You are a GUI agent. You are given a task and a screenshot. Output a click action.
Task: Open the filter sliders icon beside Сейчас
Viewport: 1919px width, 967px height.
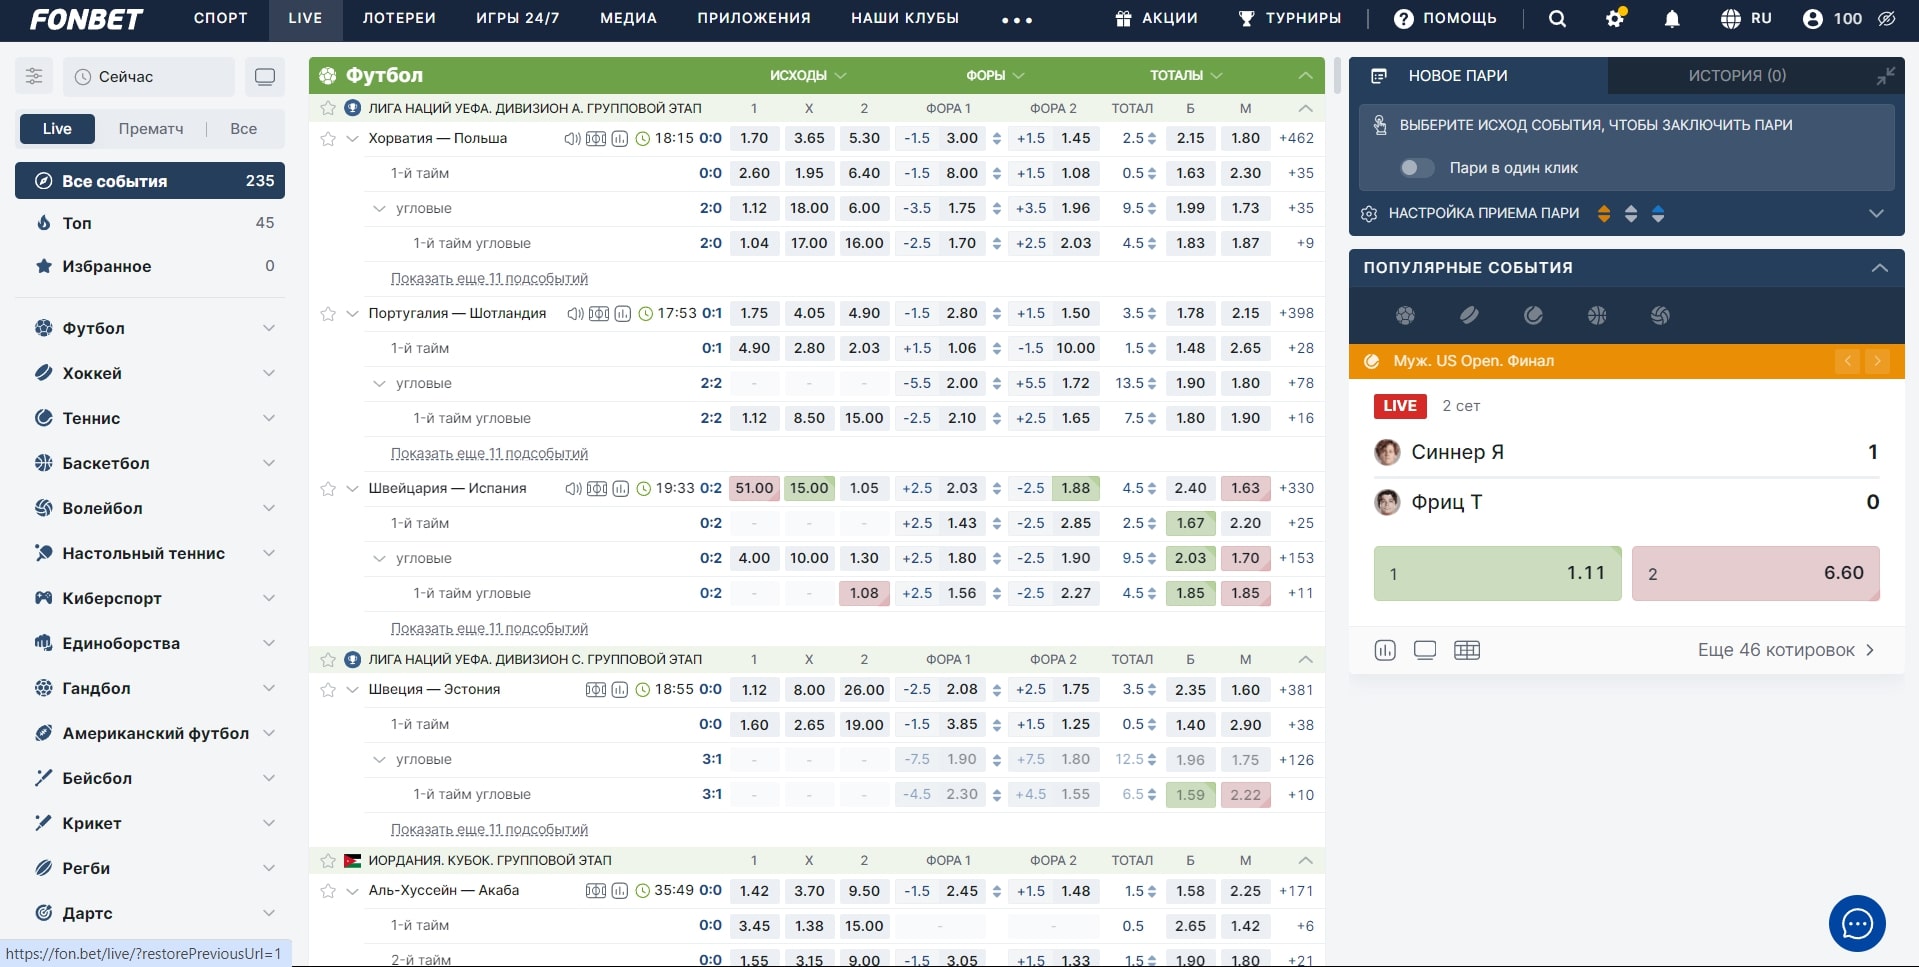(x=34, y=77)
